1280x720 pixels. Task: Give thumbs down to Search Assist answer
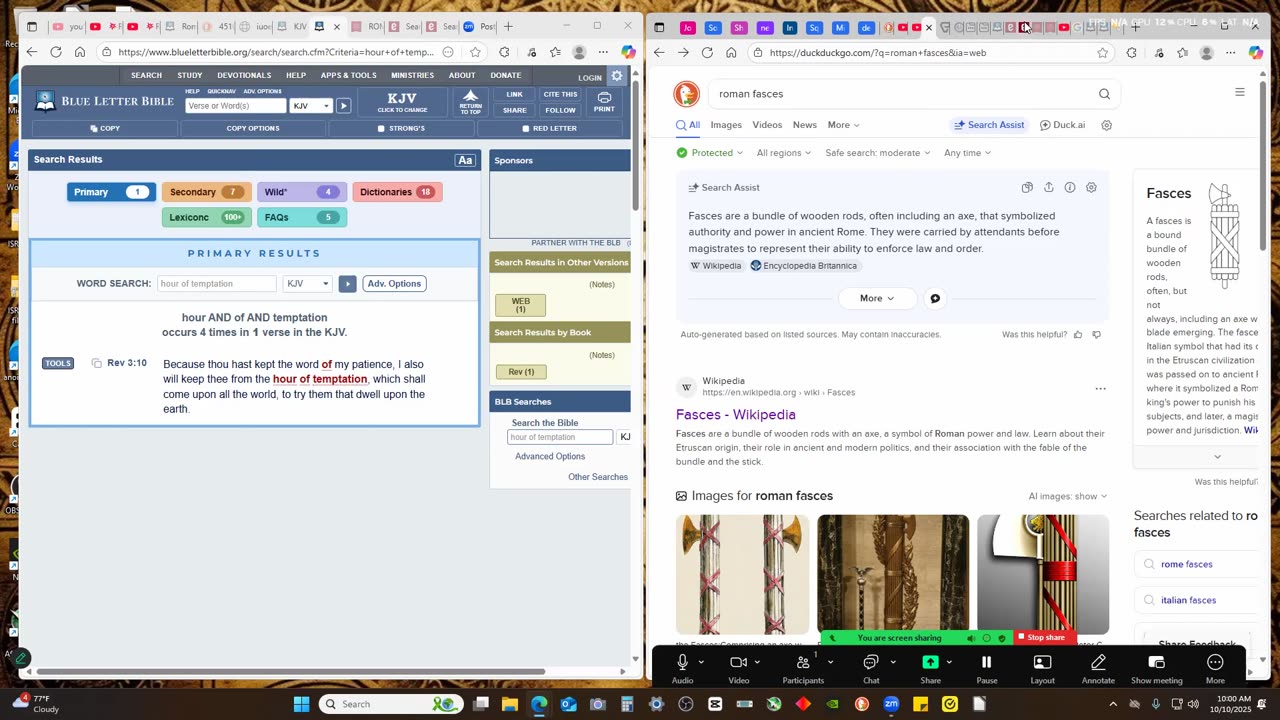coord(1096,335)
